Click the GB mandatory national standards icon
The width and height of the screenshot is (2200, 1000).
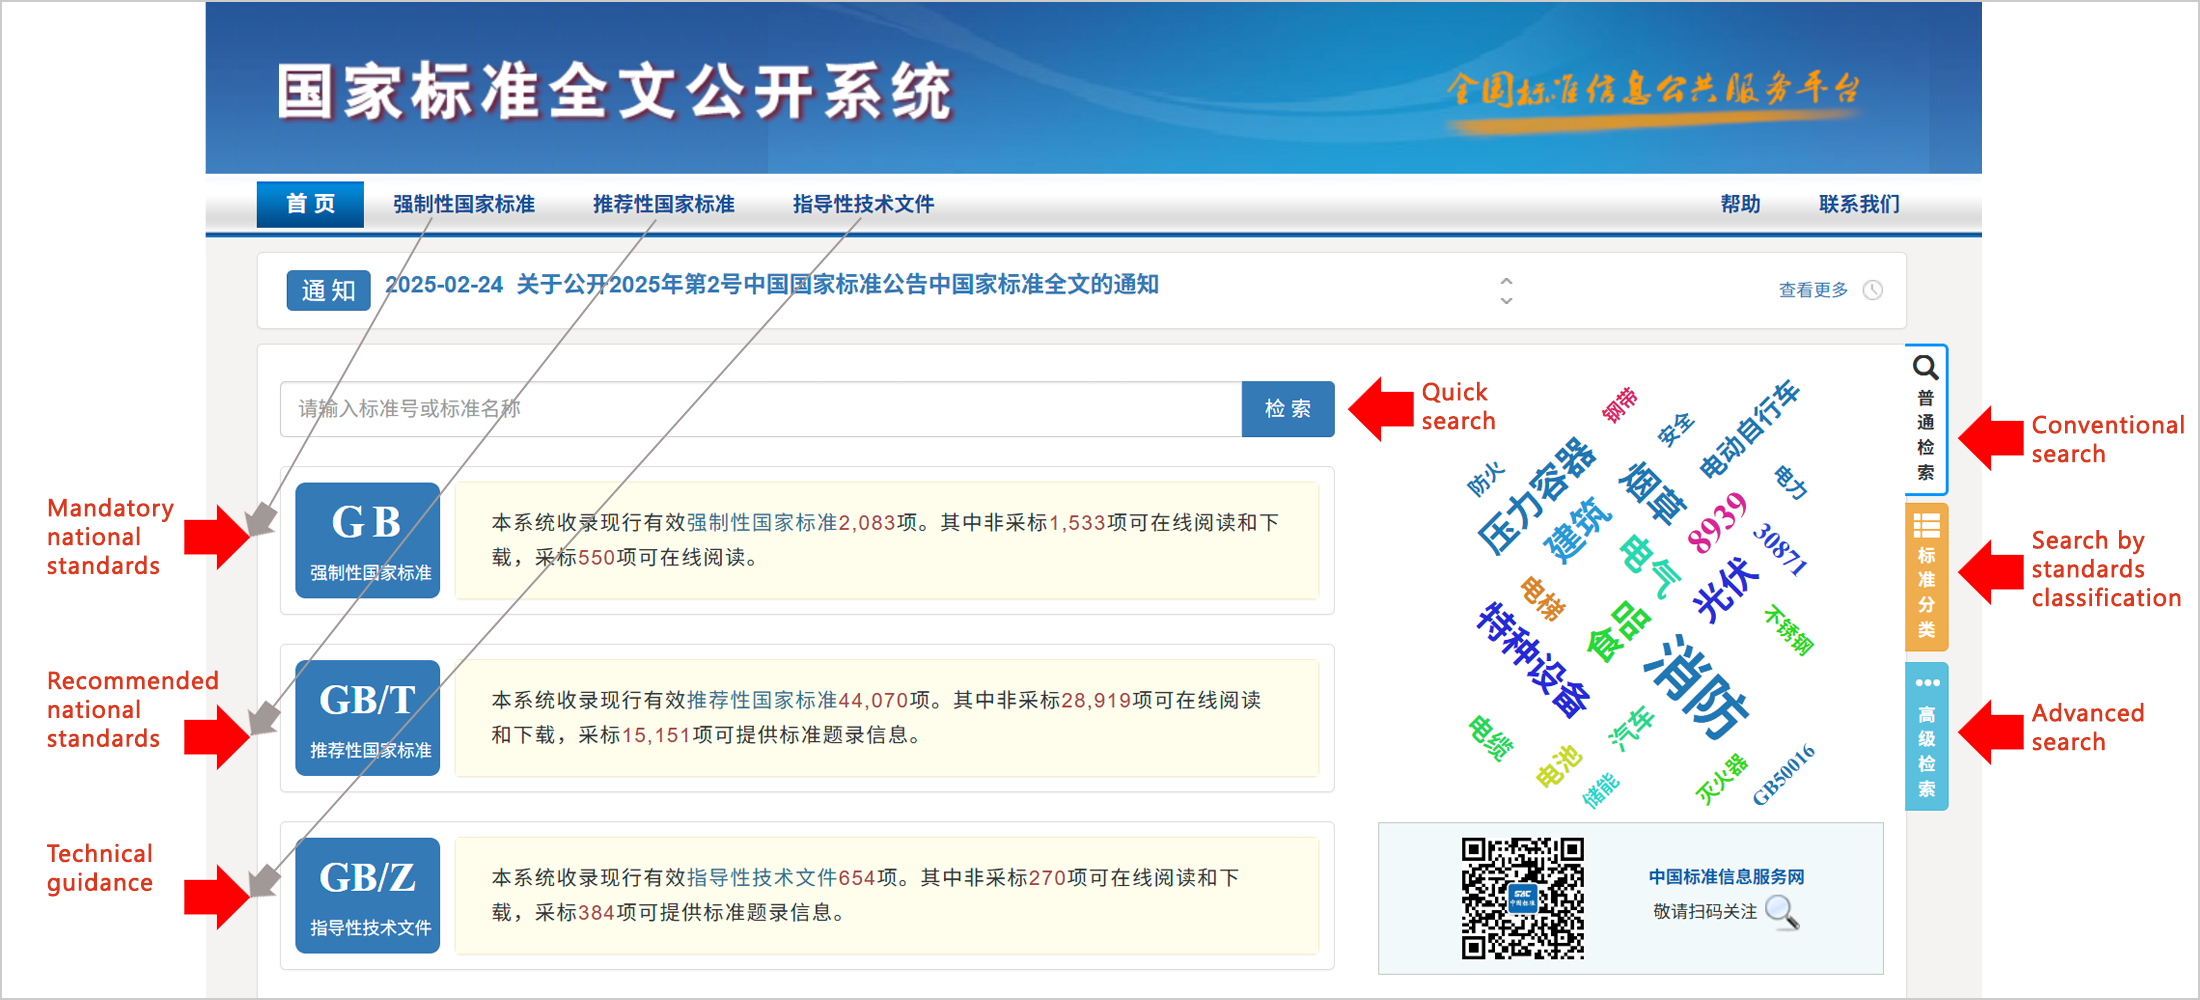(367, 540)
